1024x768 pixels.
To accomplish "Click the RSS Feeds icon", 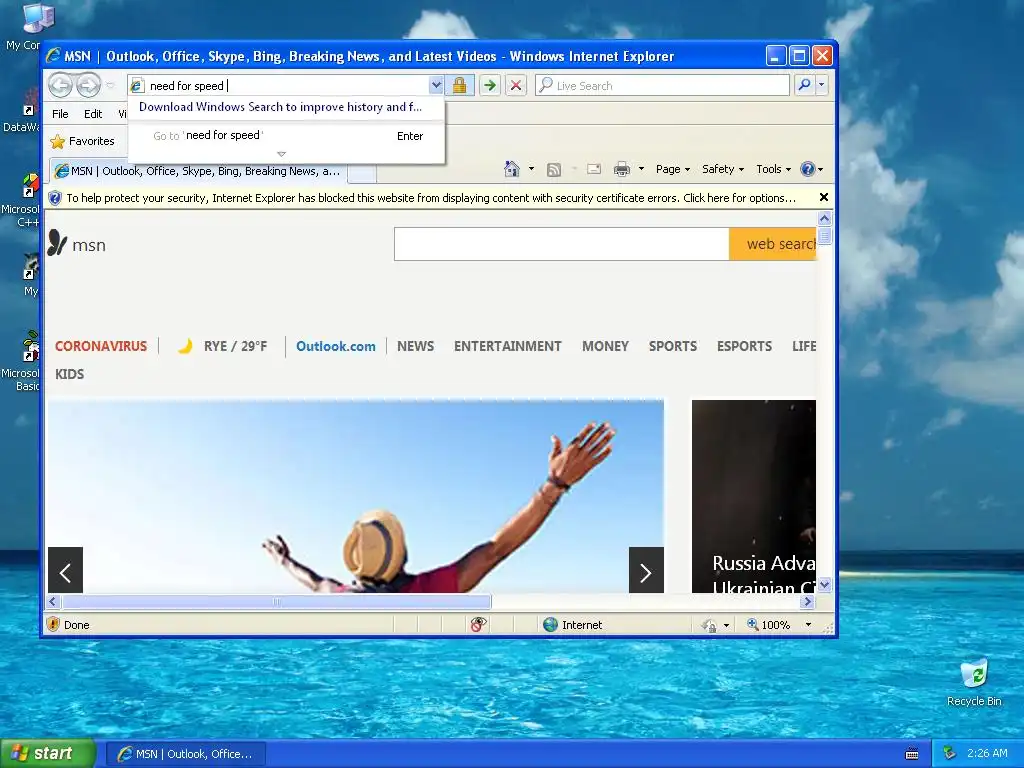I will pos(554,170).
